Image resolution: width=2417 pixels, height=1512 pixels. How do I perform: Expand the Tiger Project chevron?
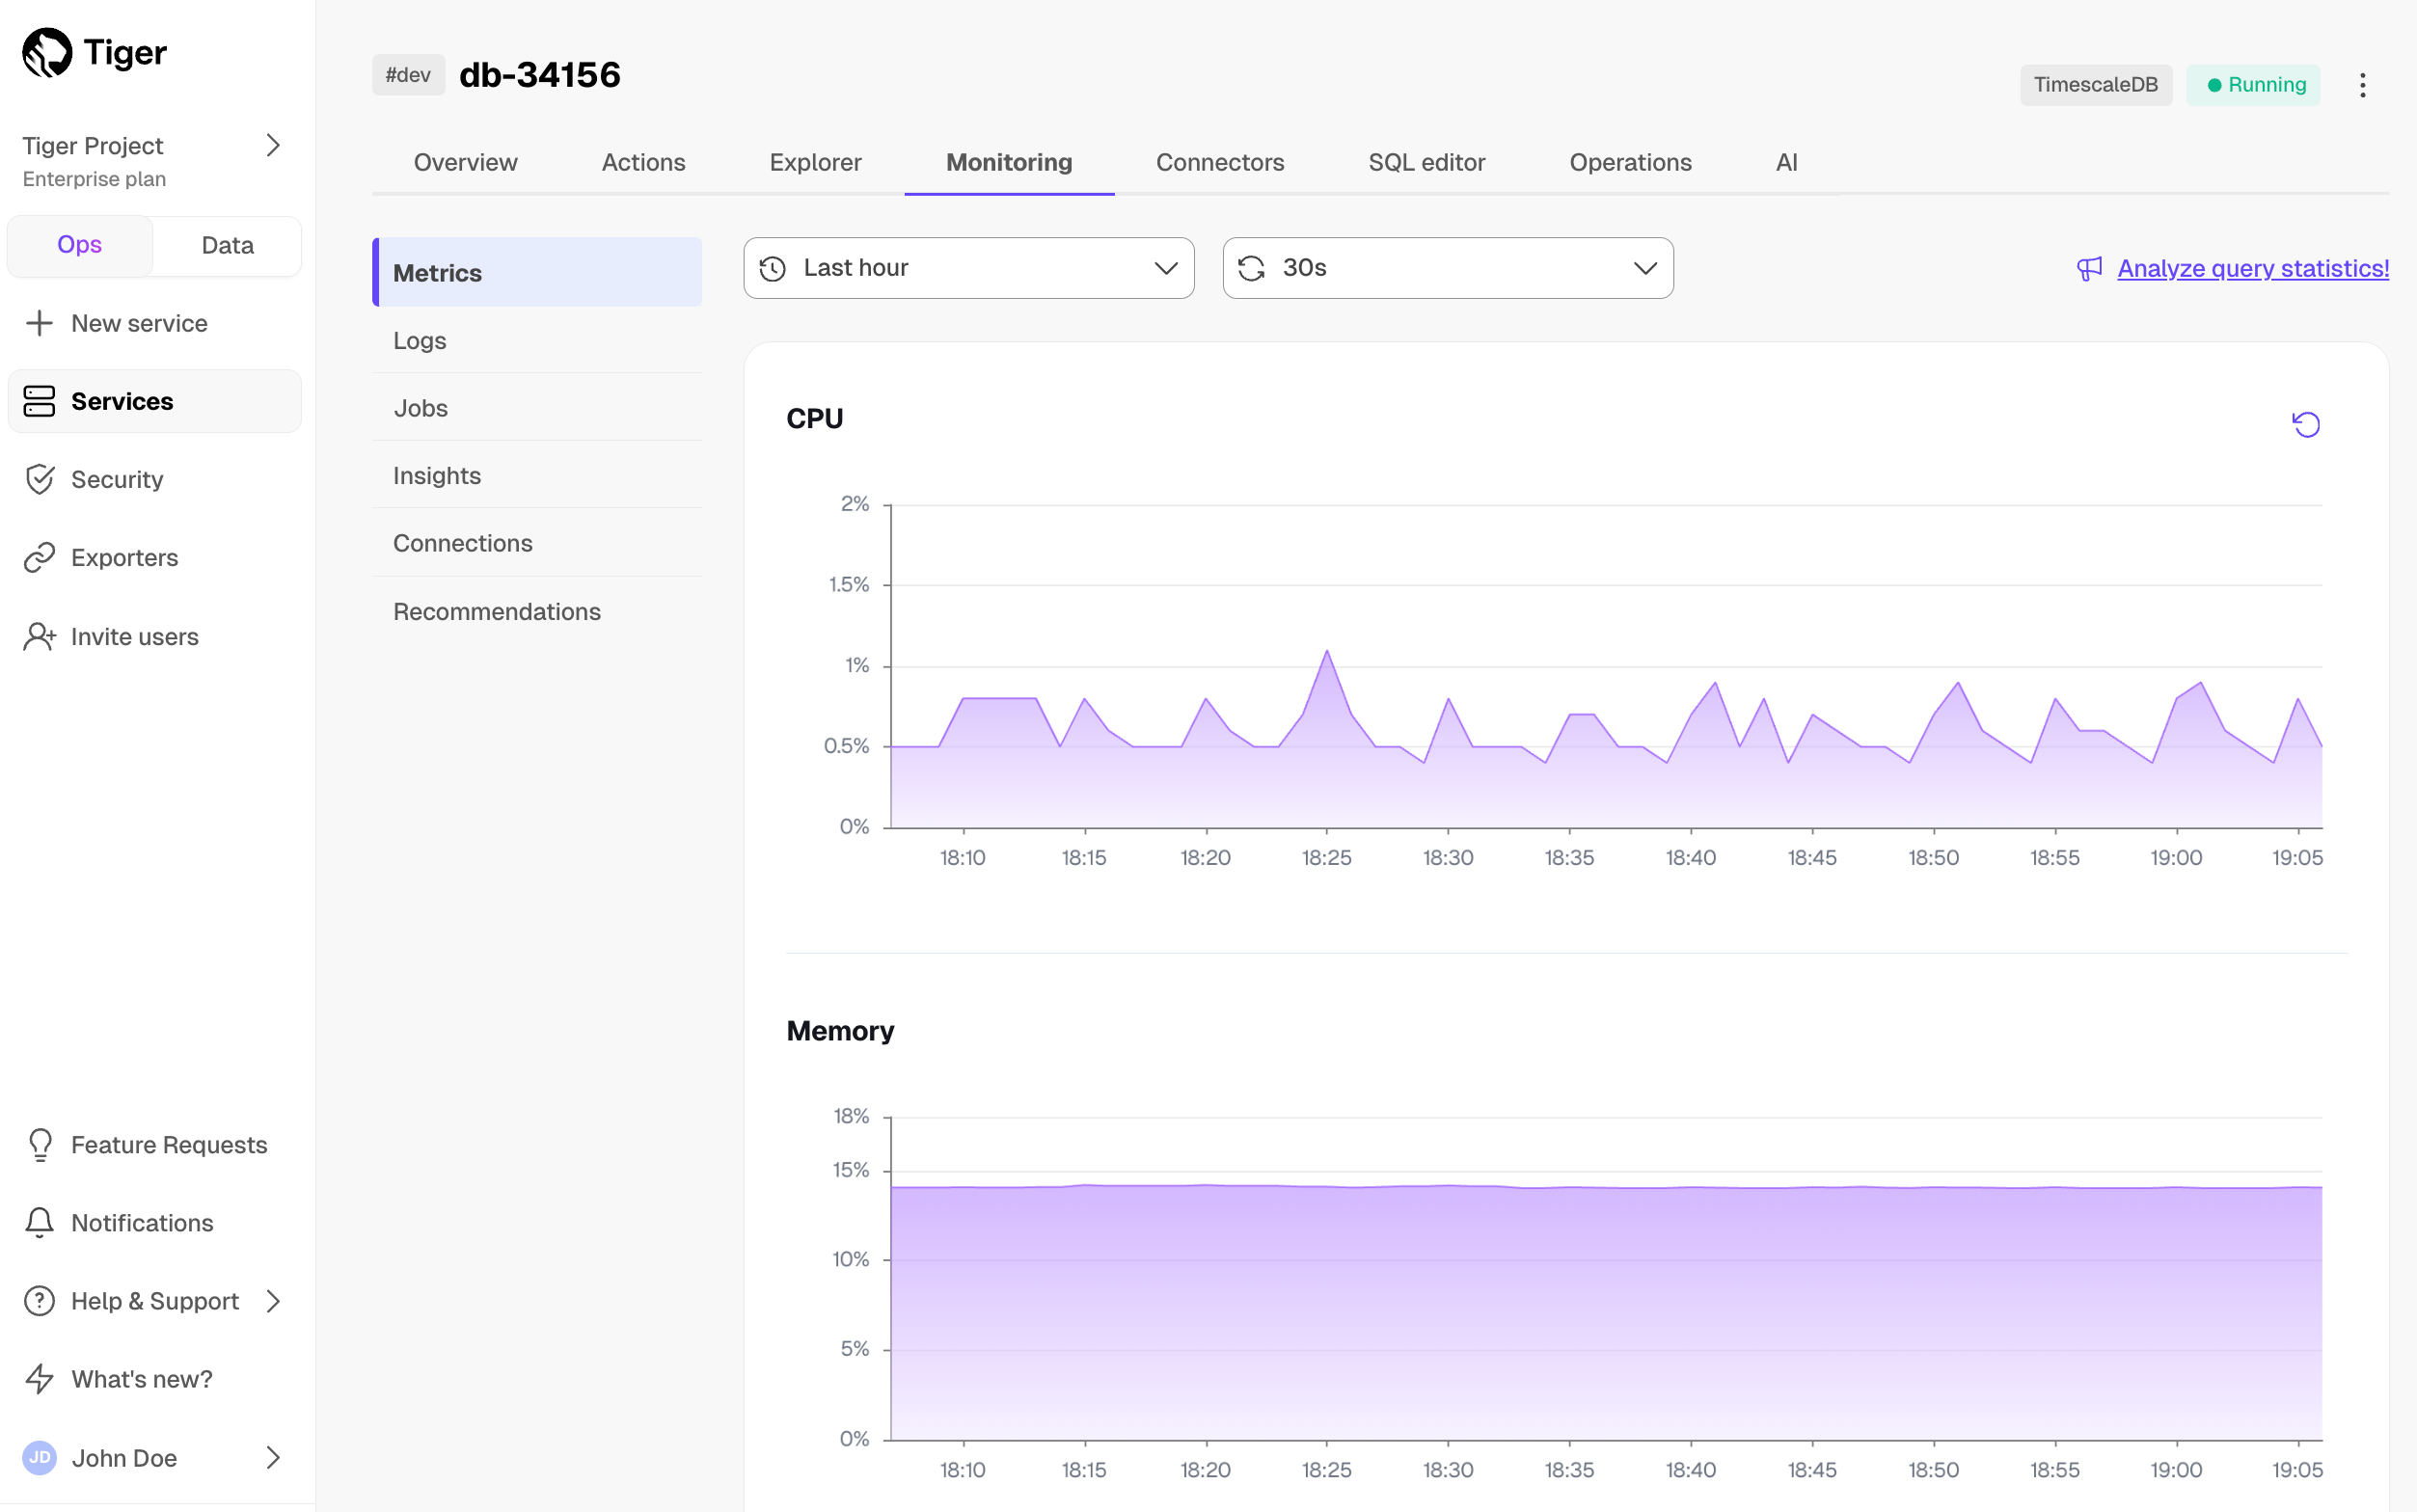coord(273,146)
